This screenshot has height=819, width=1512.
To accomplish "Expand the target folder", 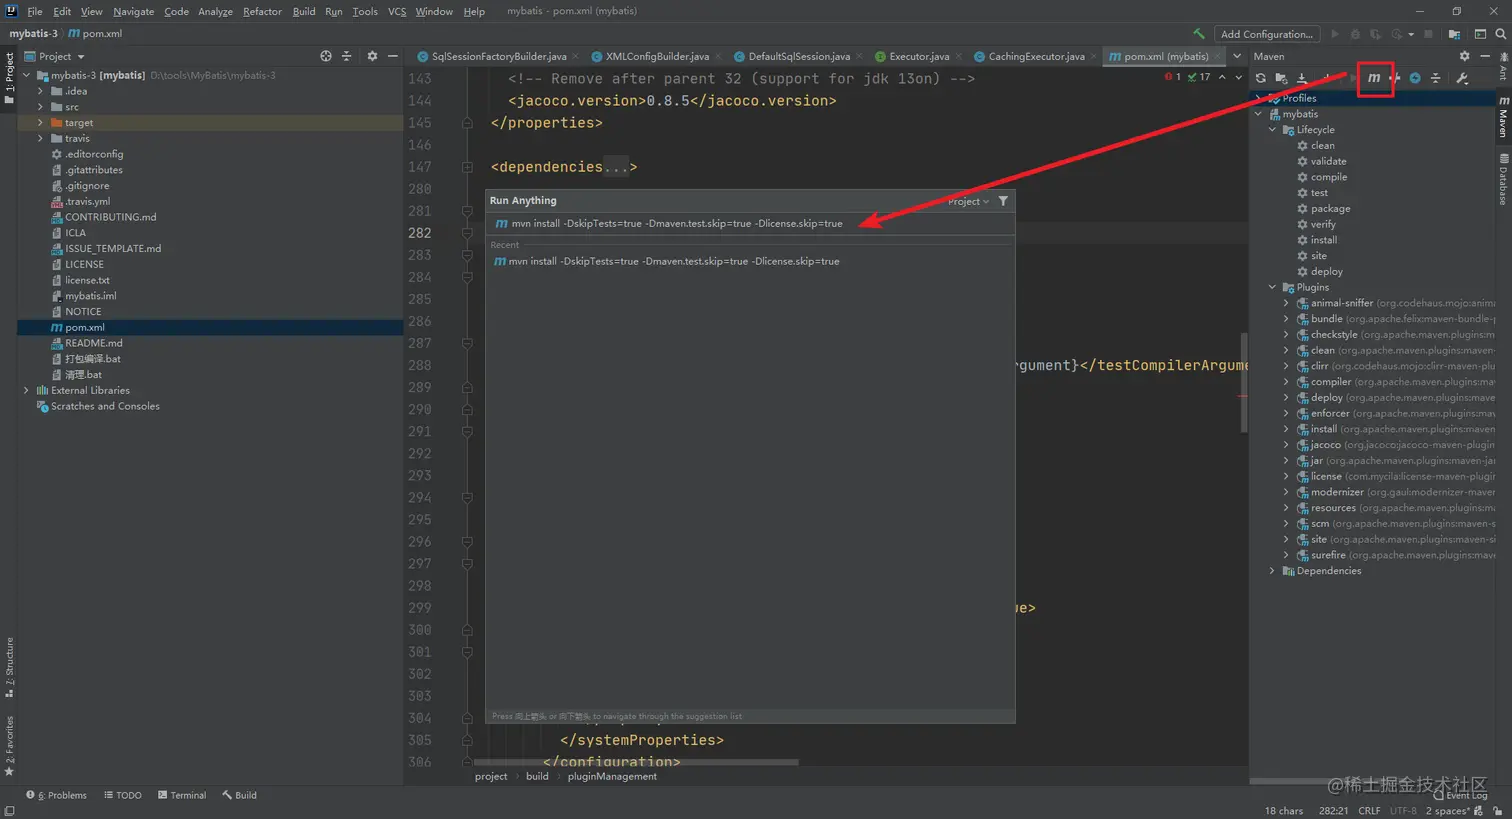I will point(41,123).
